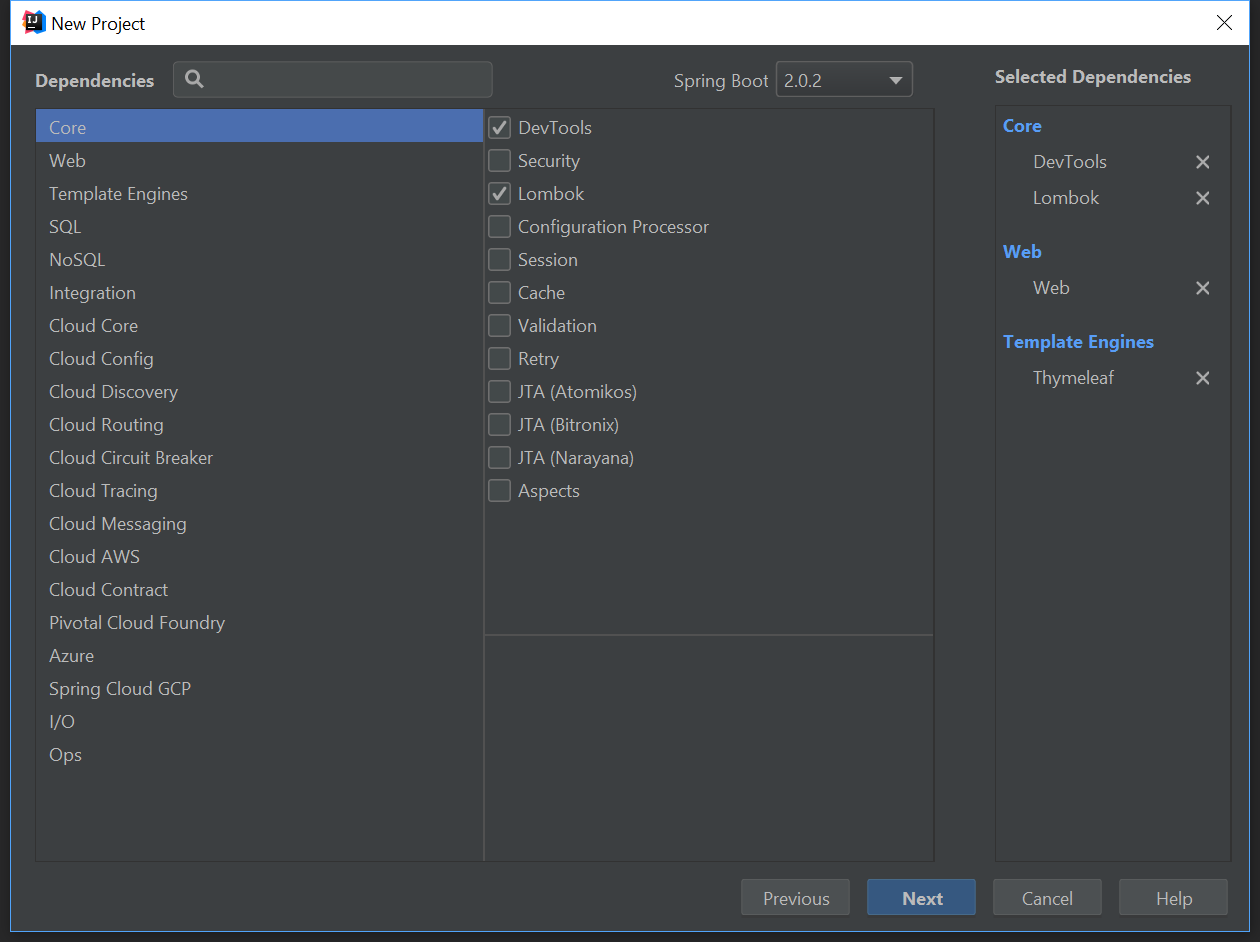This screenshot has width=1260, height=942.
Task: Focus the dependencies search field
Action: click(333, 80)
